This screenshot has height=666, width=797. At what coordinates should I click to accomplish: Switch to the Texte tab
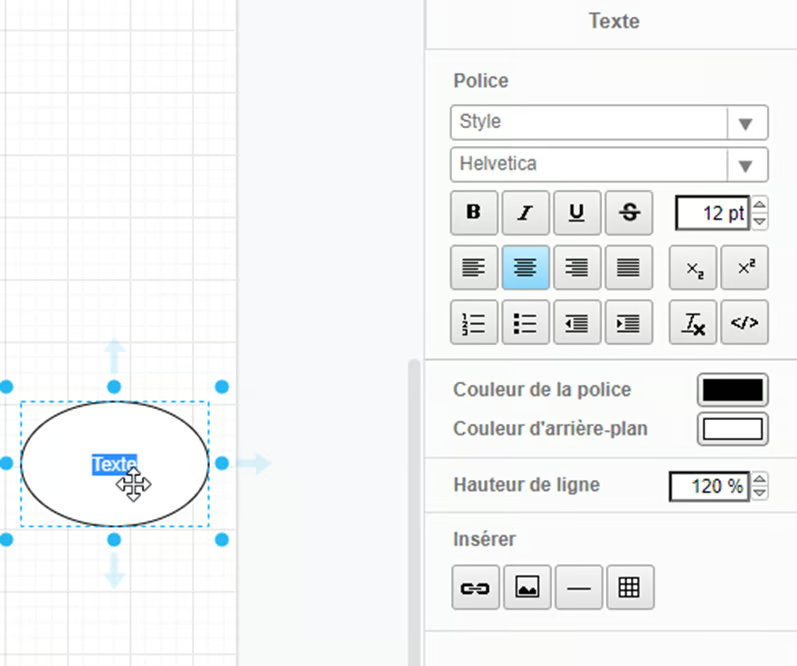613,21
